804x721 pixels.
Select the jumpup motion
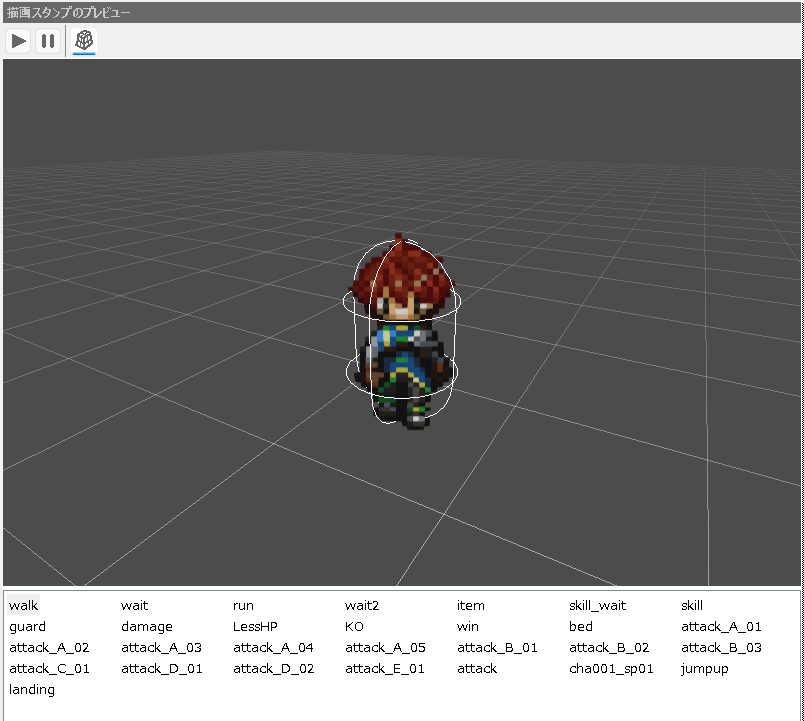[x=704, y=668]
